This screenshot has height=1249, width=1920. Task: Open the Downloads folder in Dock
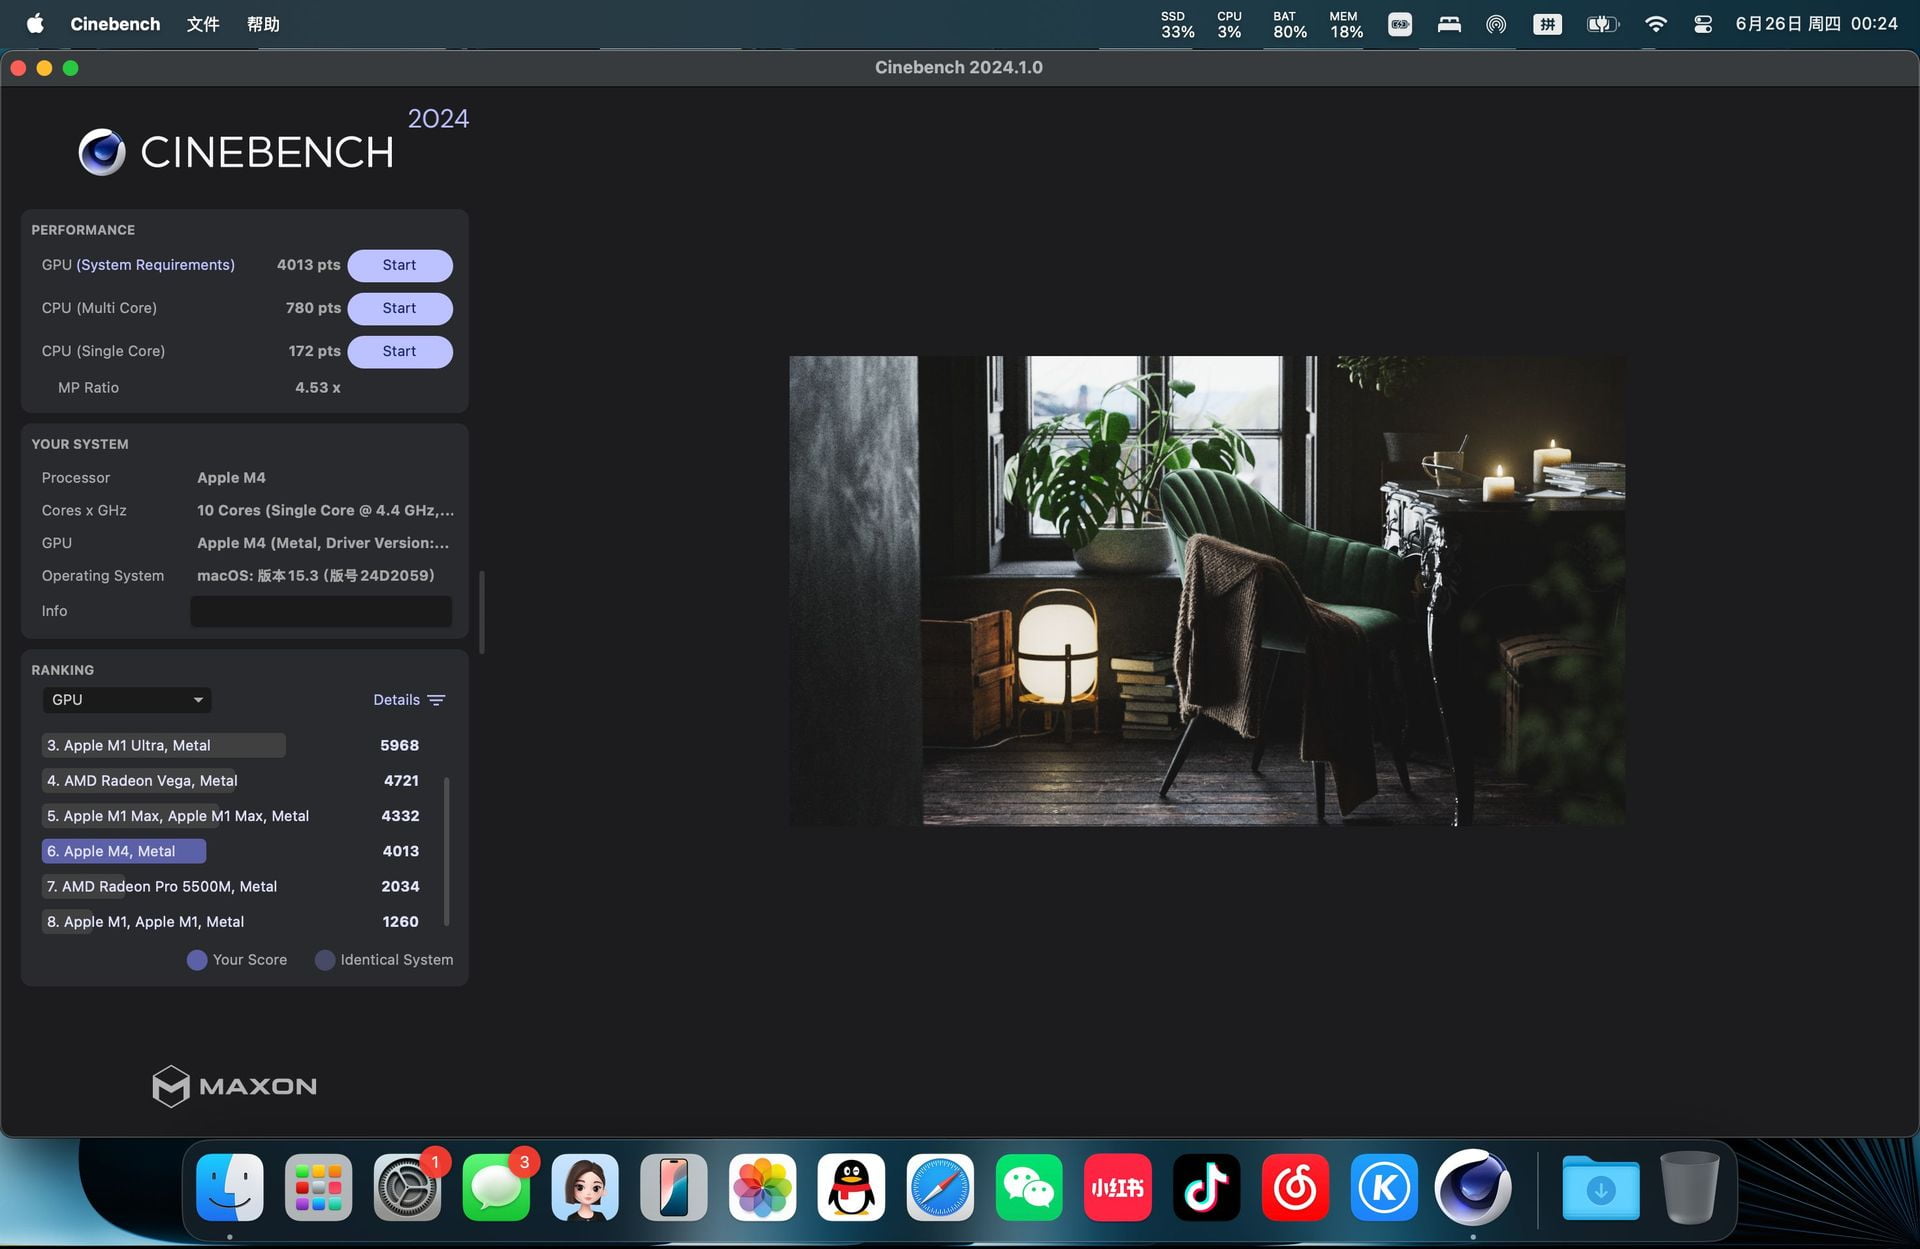1601,1187
